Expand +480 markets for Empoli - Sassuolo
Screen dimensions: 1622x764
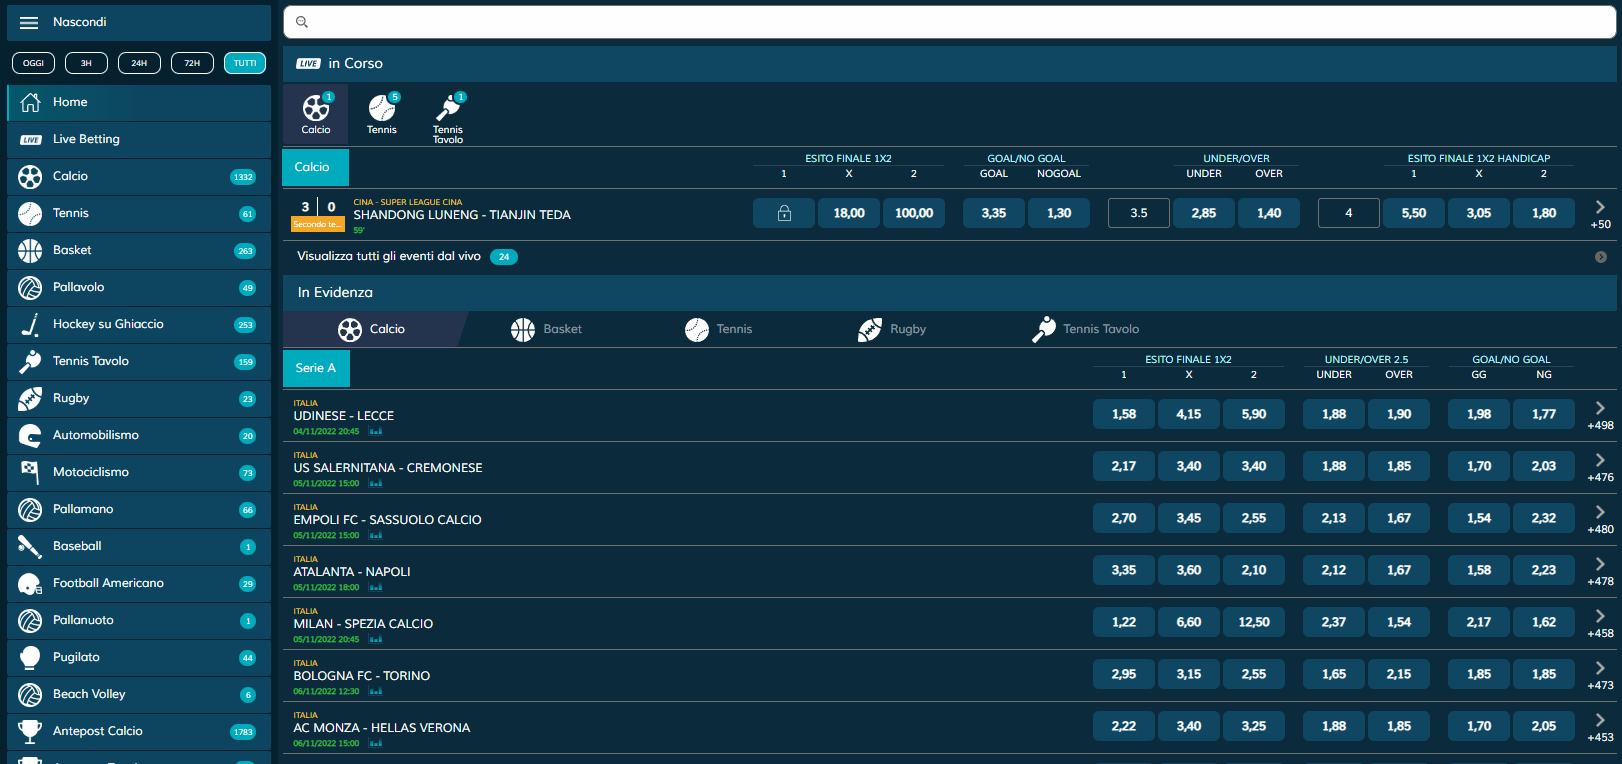(1600, 519)
